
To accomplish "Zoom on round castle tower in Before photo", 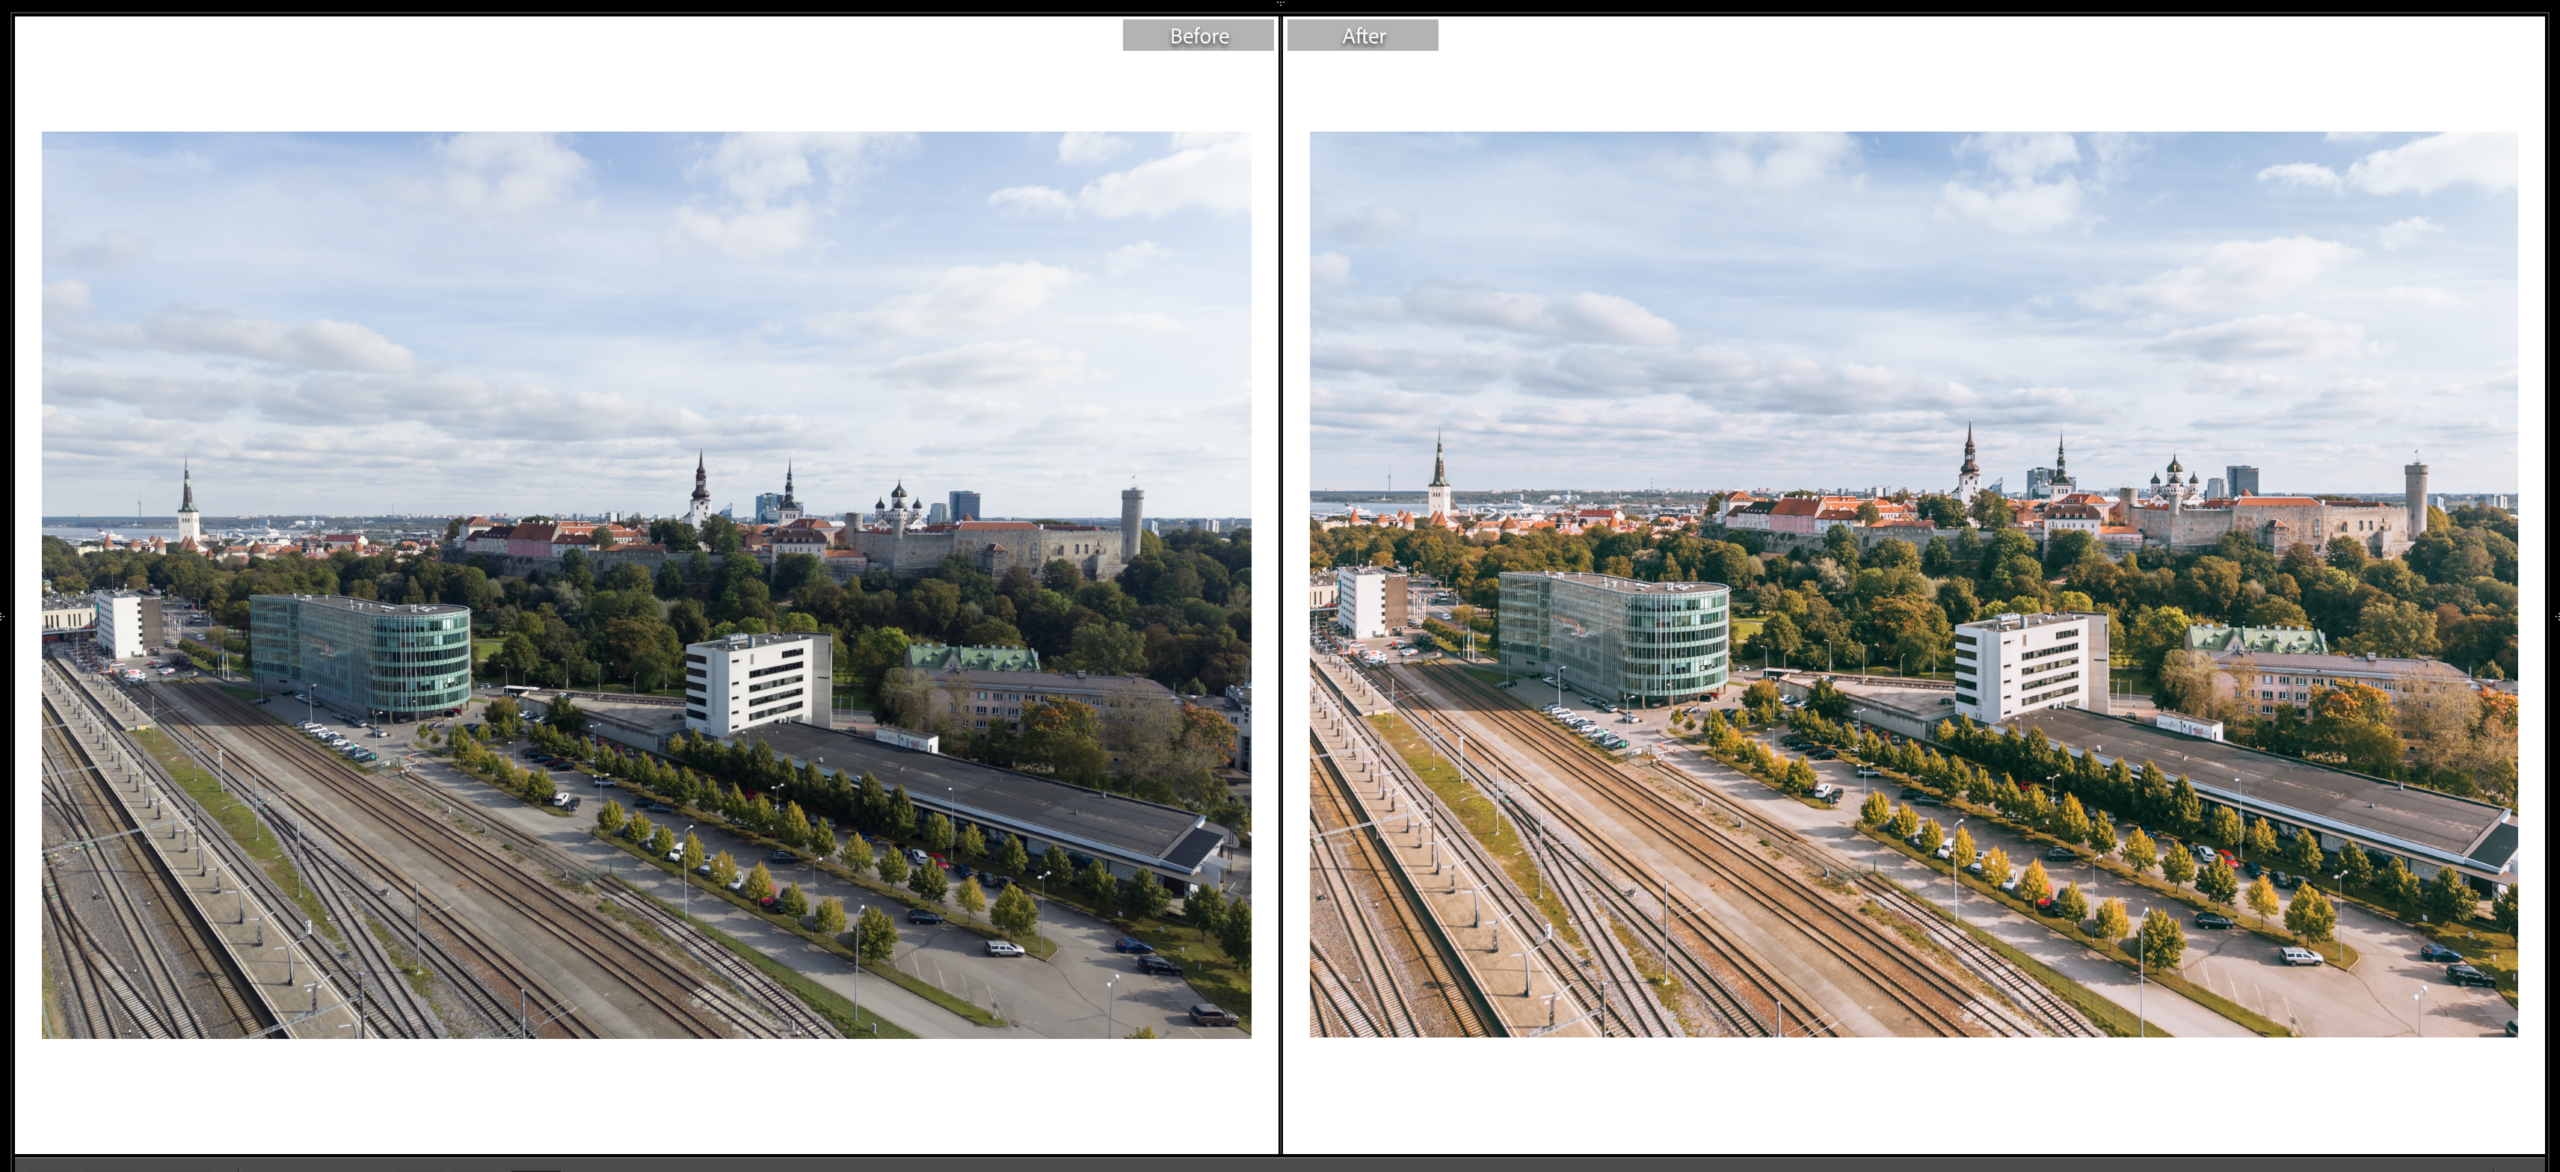I will 1131,523.
